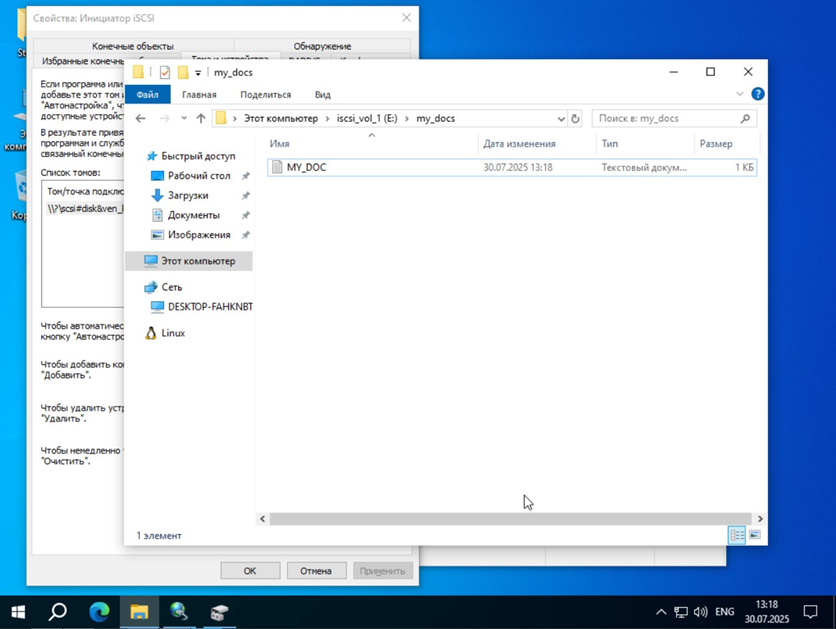Go back using the Explorer back arrow
The height and width of the screenshot is (629, 836).
(141, 118)
